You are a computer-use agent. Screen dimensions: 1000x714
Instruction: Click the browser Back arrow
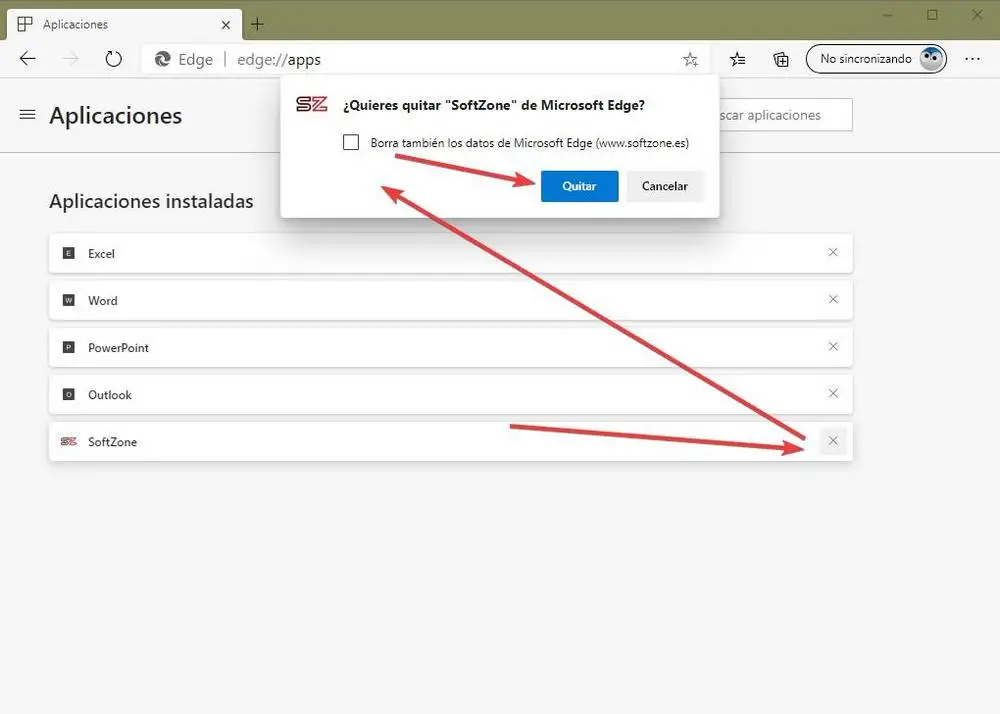tap(27, 59)
